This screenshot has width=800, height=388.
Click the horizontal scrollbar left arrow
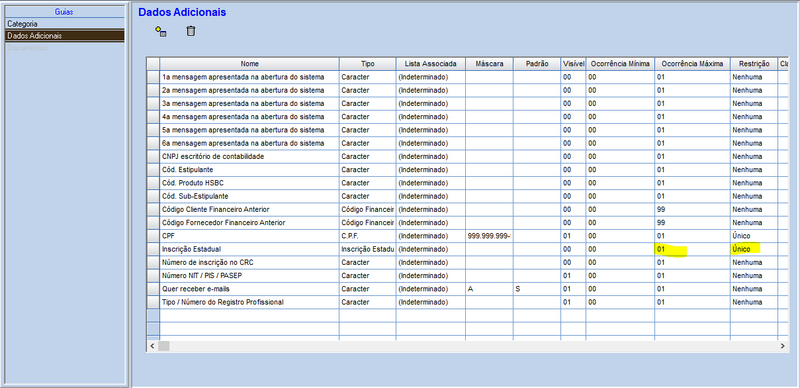coord(152,346)
